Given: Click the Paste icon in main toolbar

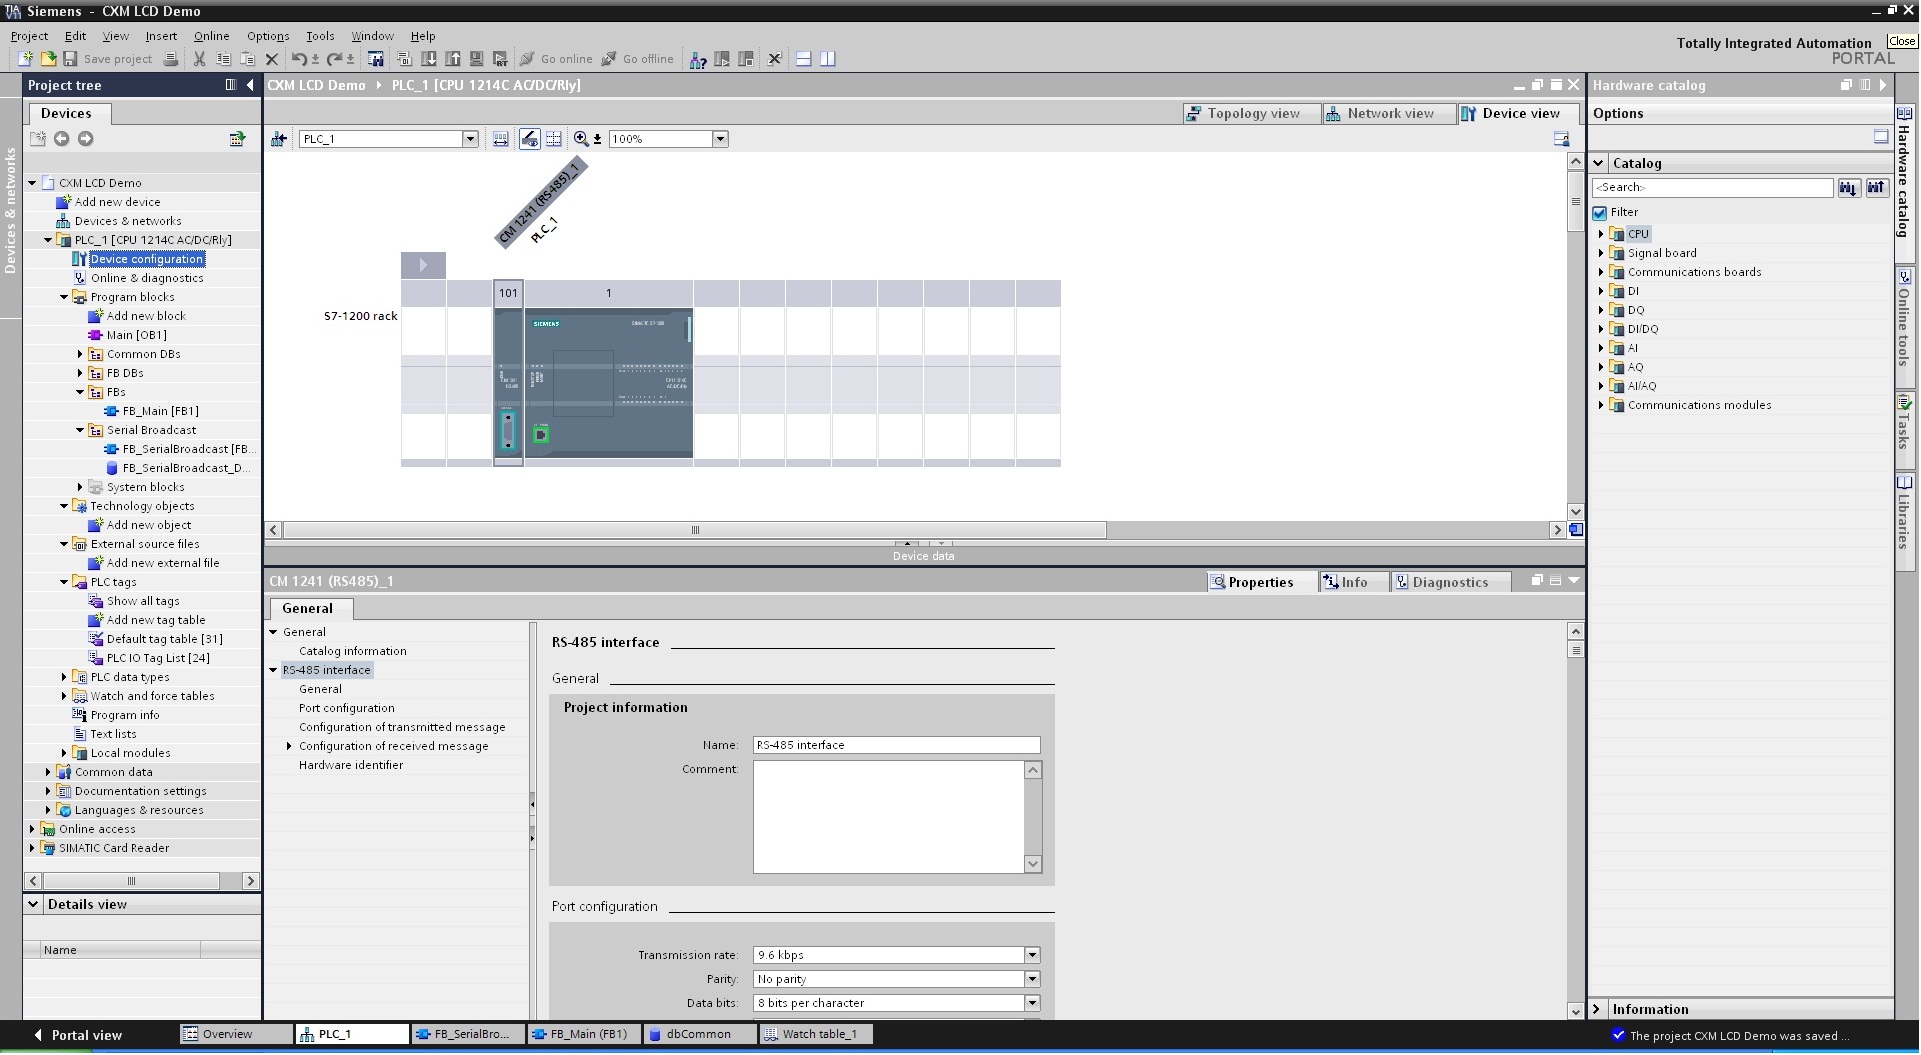Looking at the screenshot, I should tap(247, 59).
